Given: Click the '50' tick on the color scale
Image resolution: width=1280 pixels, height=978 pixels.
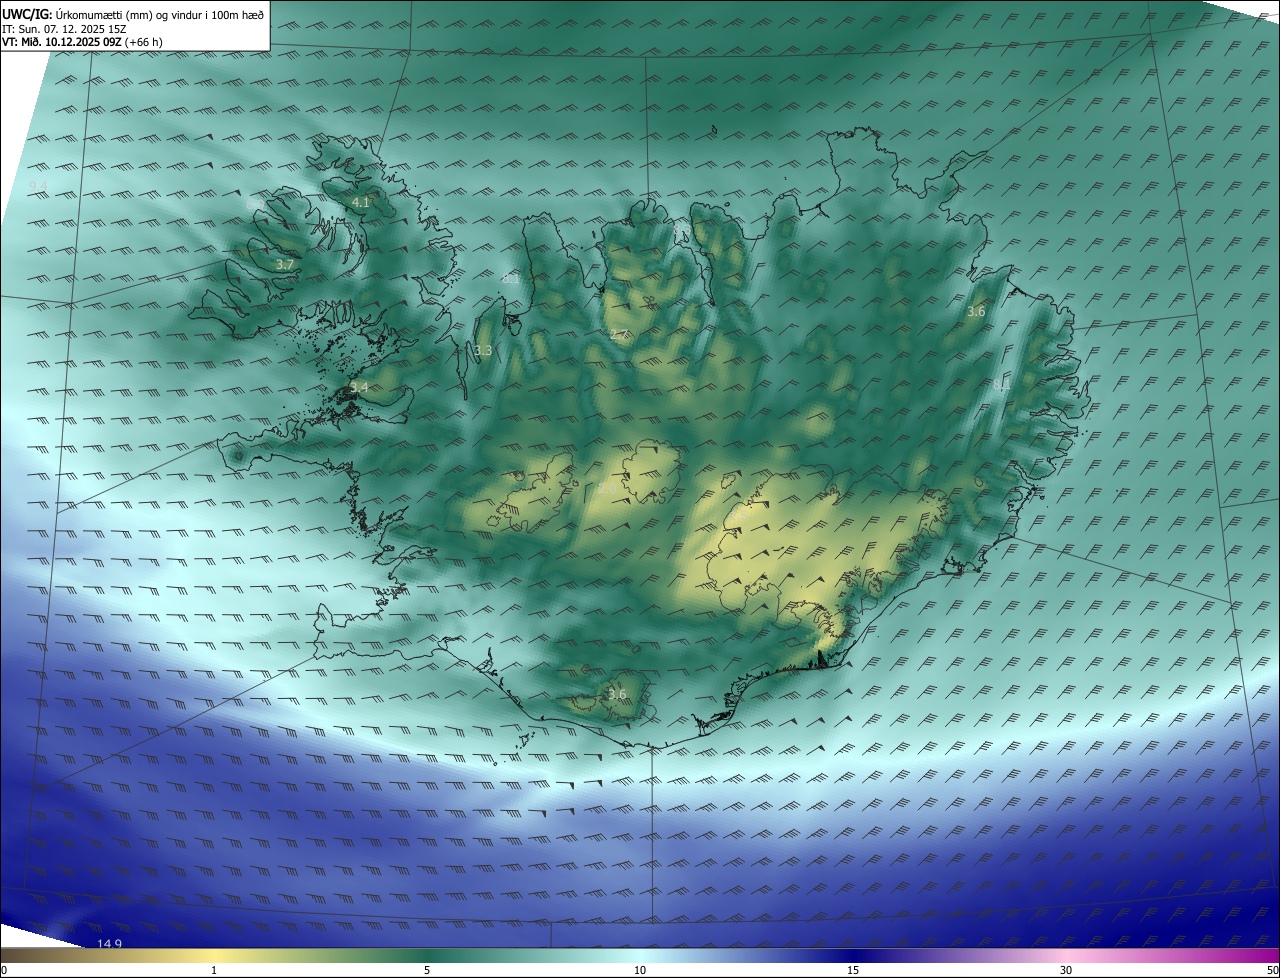Looking at the screenshot, I should (x=1272, y=970).
